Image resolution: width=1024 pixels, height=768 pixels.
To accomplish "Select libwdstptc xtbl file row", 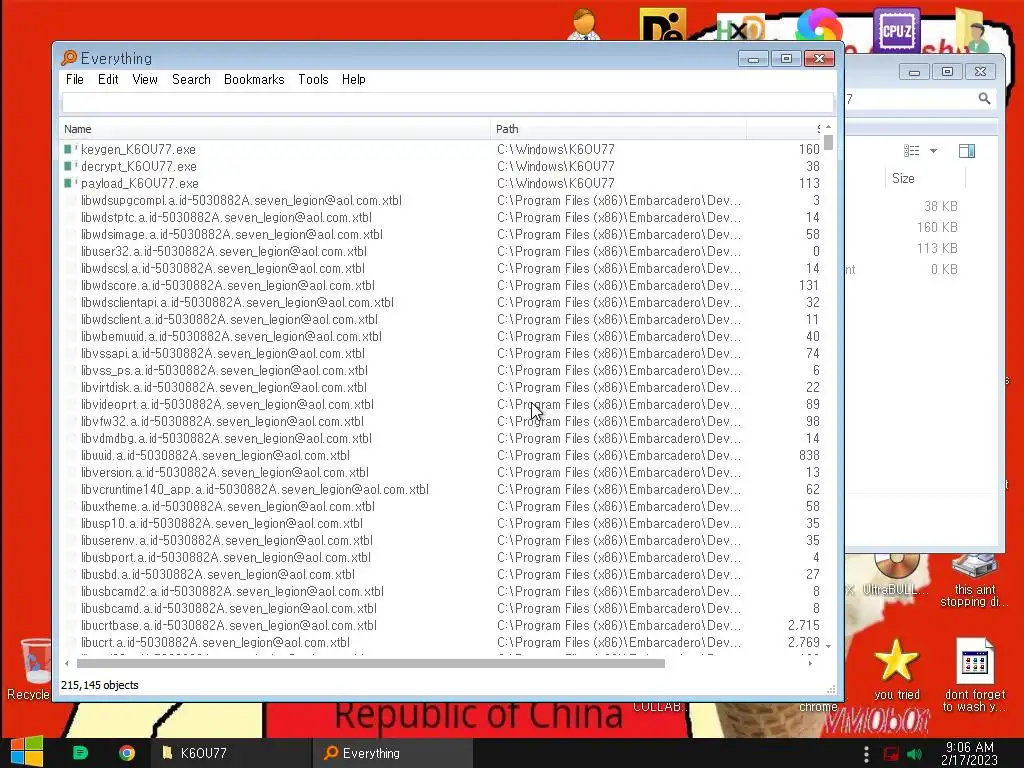I will coord(441,217).
